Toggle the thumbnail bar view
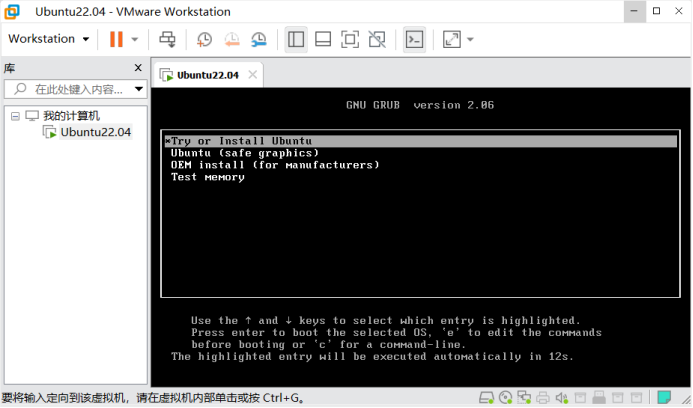The width and height of the screenshot is (693, 408). point(323,39)
